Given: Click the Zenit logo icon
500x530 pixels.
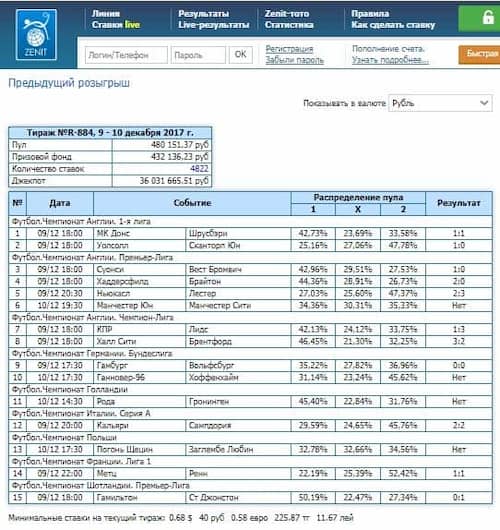Looking at the screenshot, I should pos(36,34).
